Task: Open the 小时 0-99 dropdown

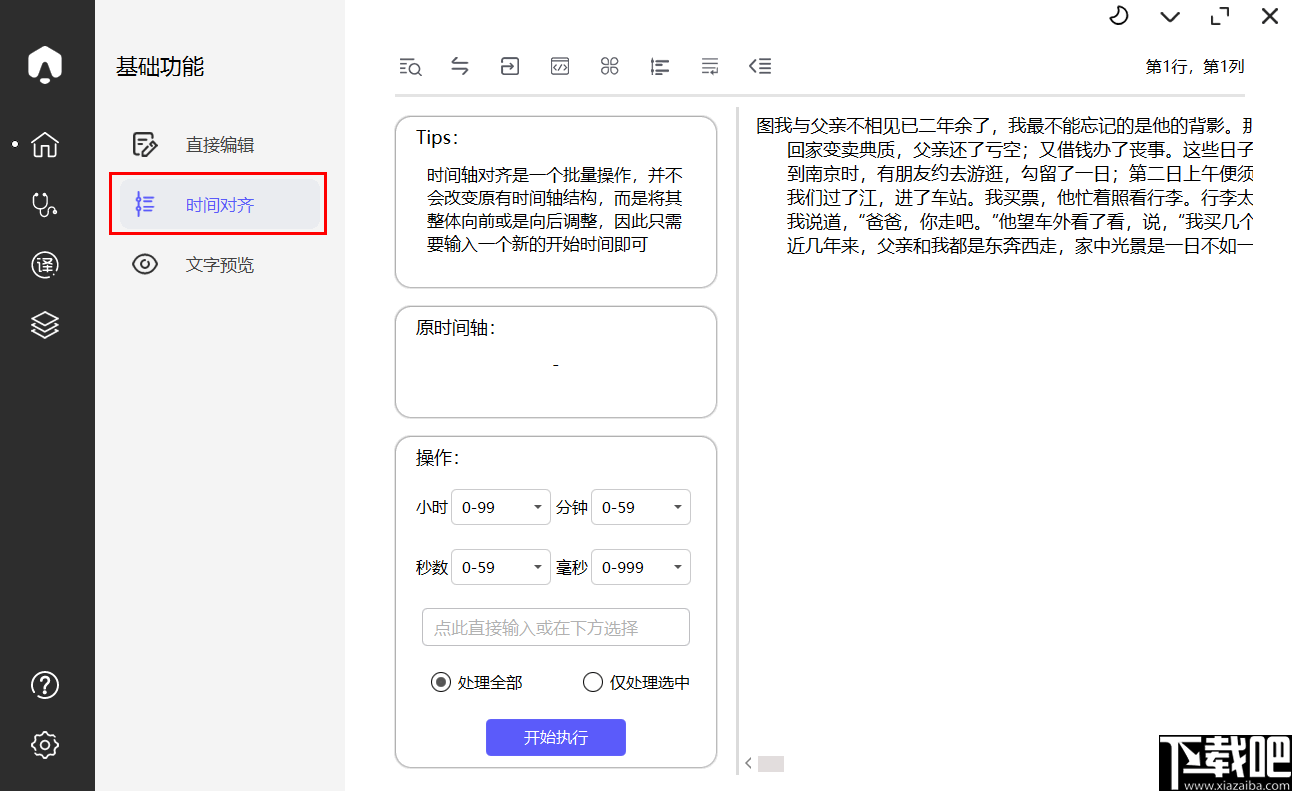Action: 501,507
